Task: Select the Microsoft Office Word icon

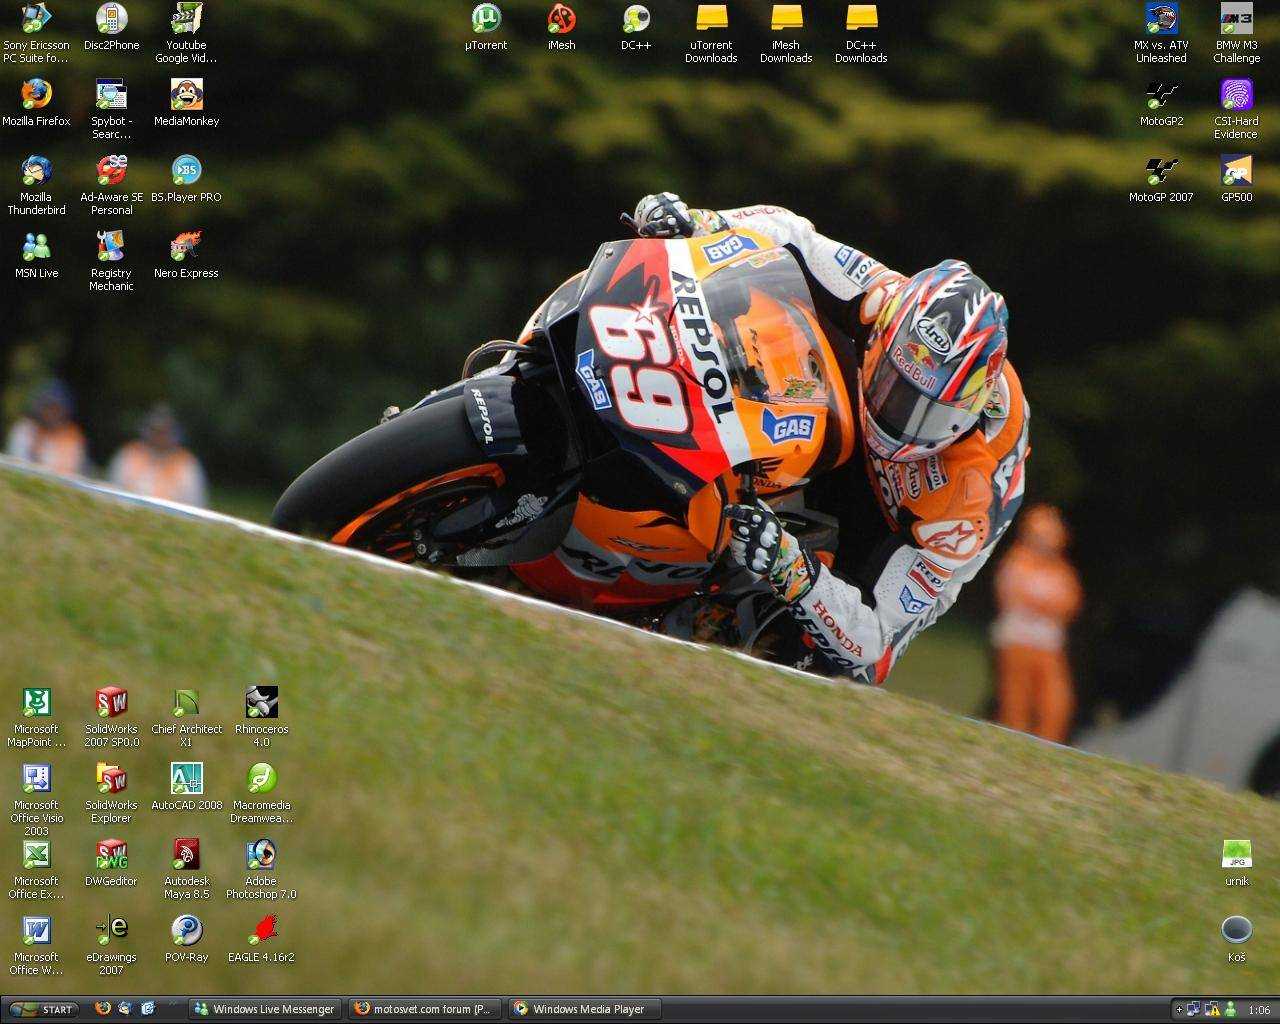Action: click(36, 945)
